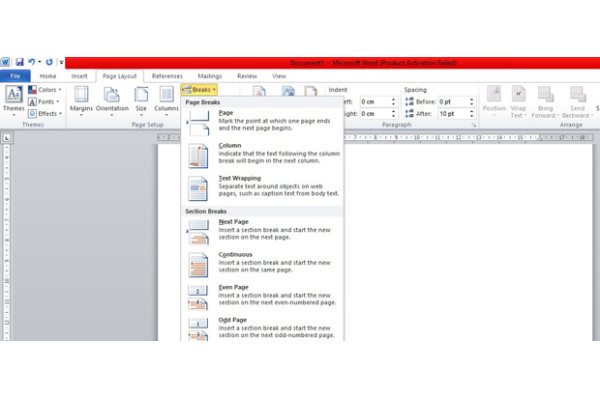Click the Spacing After icon
This screenshot has height=399, width=600.
[x=409, y=114]
